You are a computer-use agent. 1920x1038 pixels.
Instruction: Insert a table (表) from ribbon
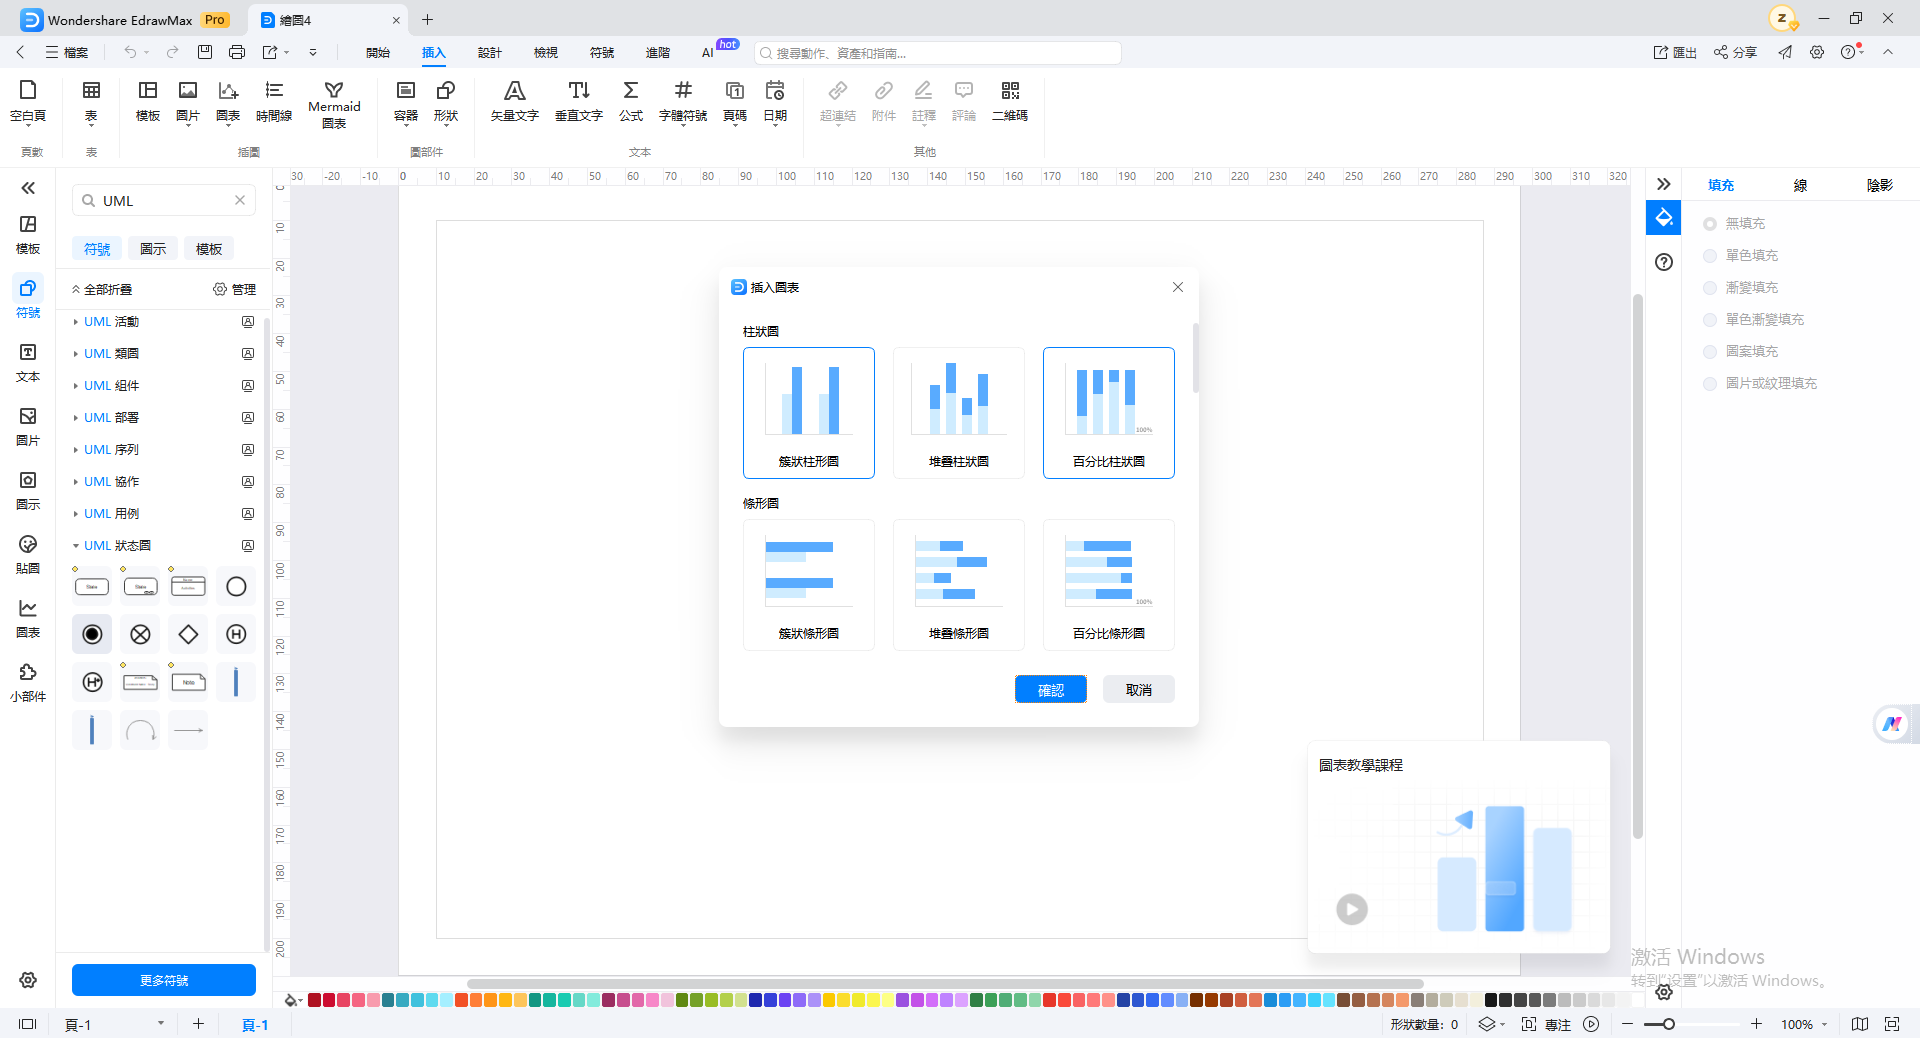point(91,101)
